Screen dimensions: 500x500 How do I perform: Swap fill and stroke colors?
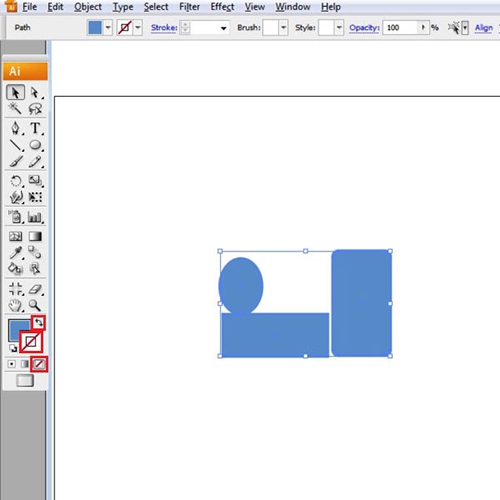(x=39, y=323)
